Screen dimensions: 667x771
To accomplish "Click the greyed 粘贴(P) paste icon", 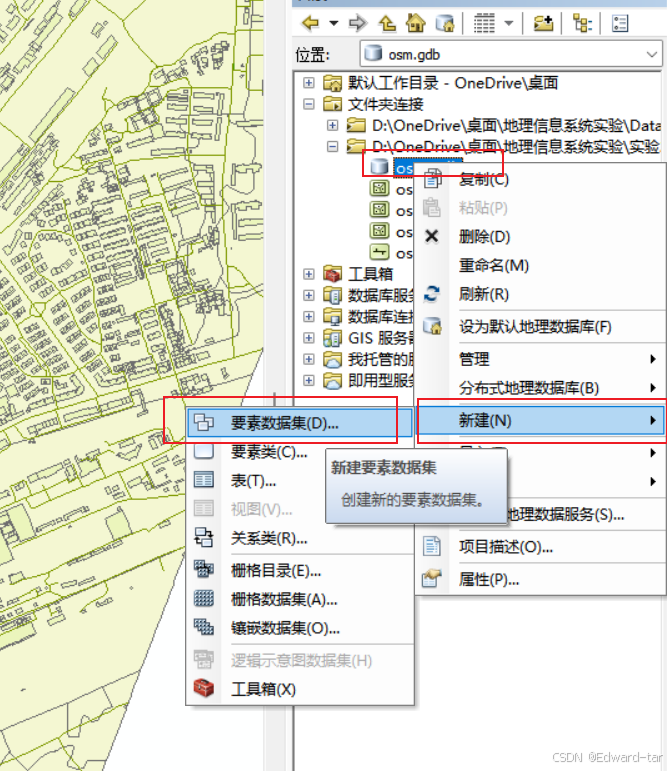I will (x=432, y=208).
